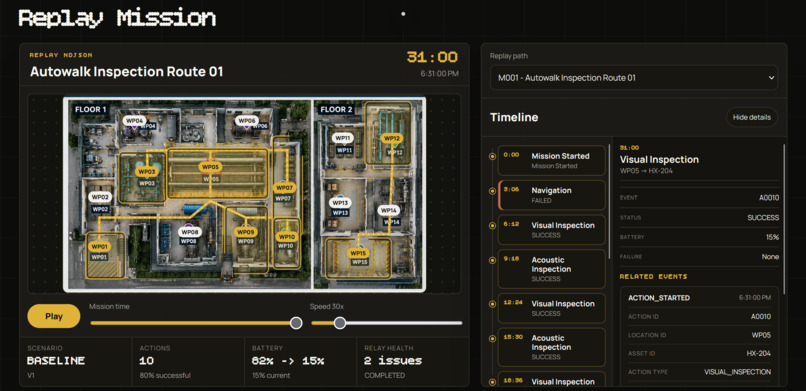
Task: Select the WP03 waypoint marker
Action: coord(147,172)
